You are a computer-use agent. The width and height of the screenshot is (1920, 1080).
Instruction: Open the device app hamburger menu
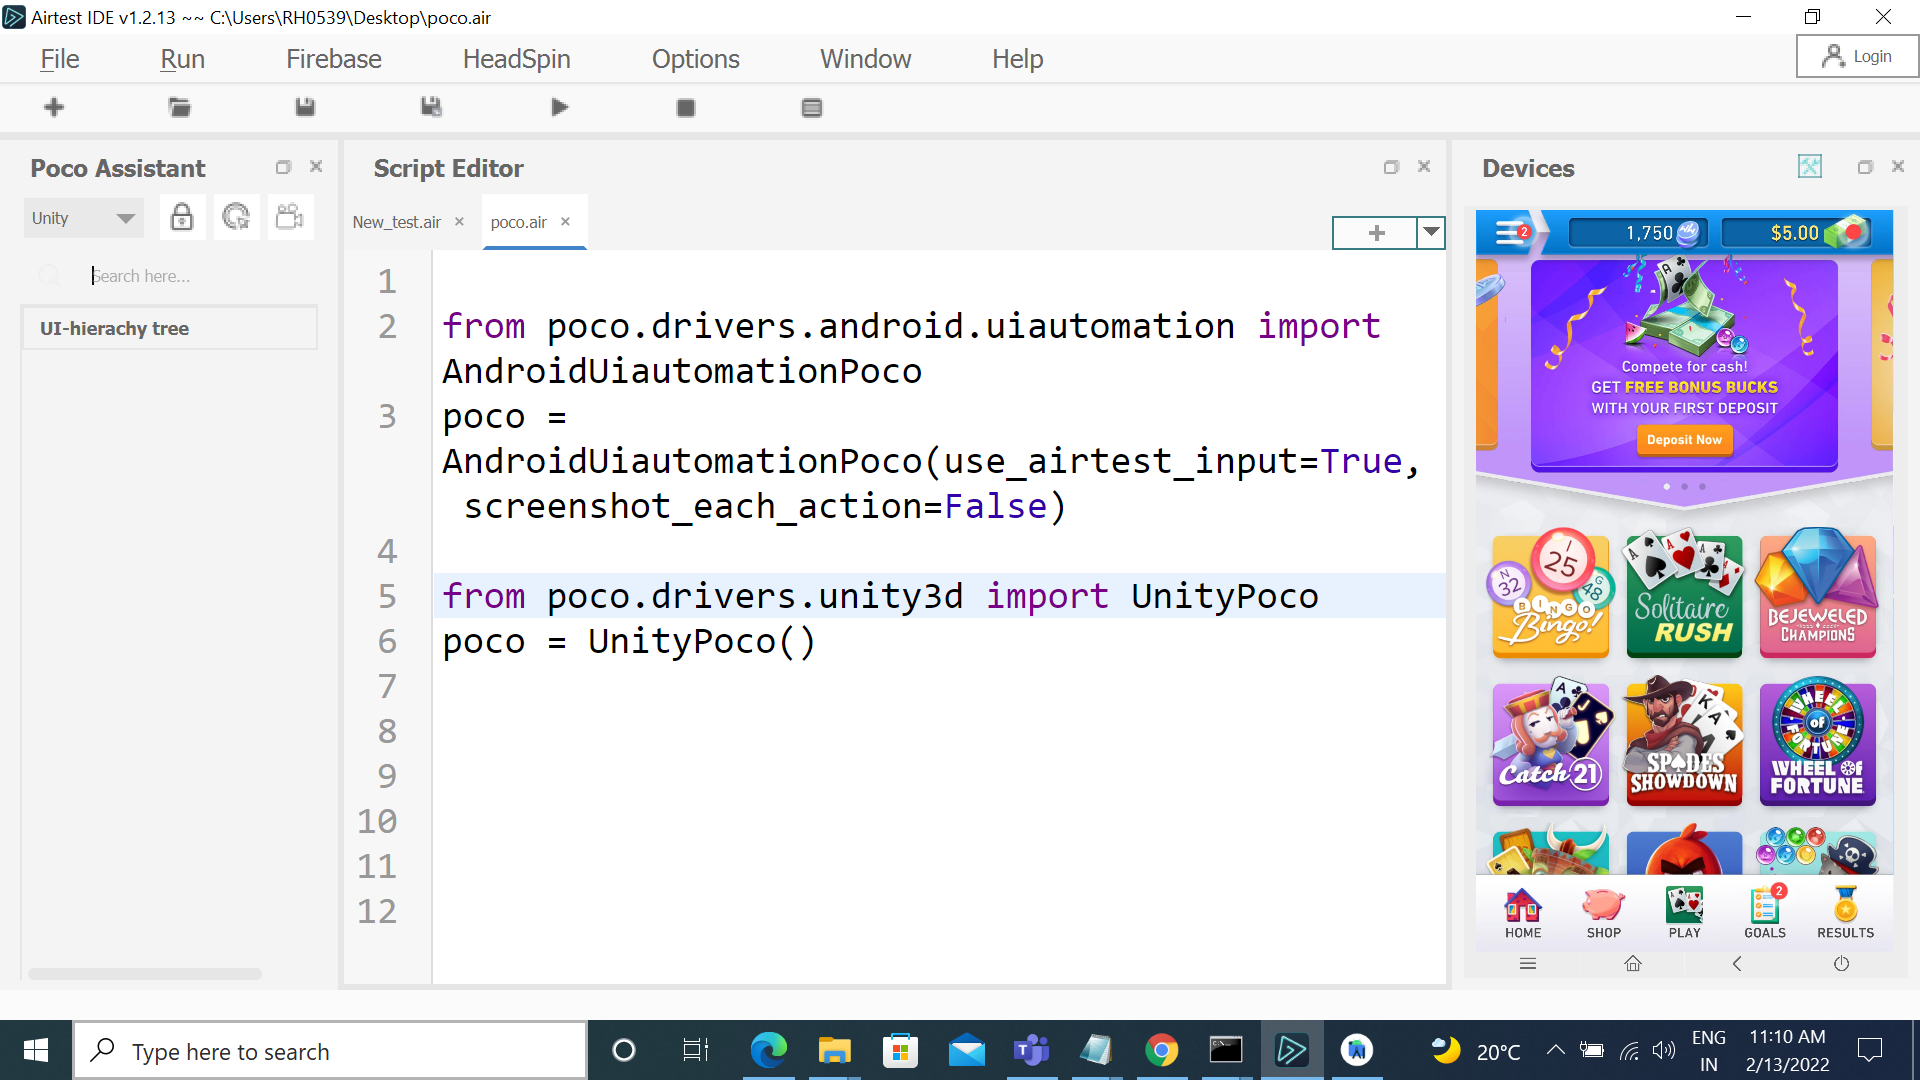click(1510, 233)
